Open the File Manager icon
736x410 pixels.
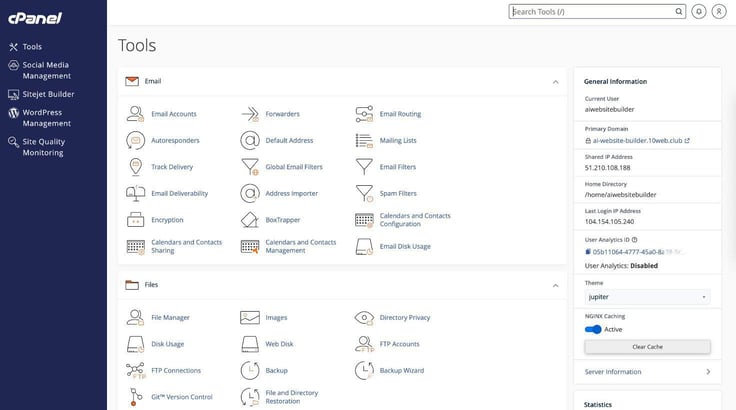pos(135,317)
